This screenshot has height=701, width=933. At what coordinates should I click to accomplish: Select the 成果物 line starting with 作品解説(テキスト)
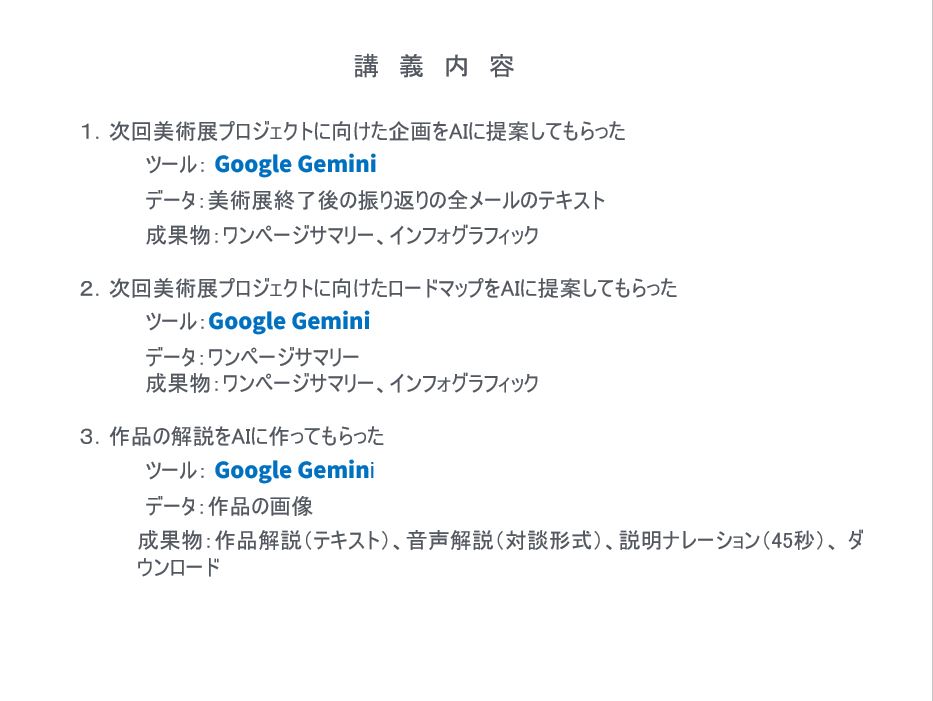coord(500,542)
